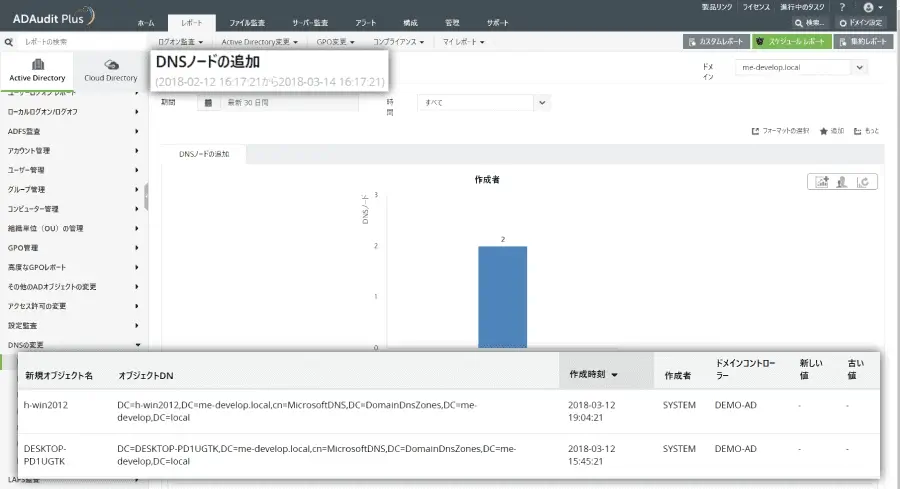Click the blue bar in 作成者 chart
Screen dimensions: 900x489
click(503, 297)
